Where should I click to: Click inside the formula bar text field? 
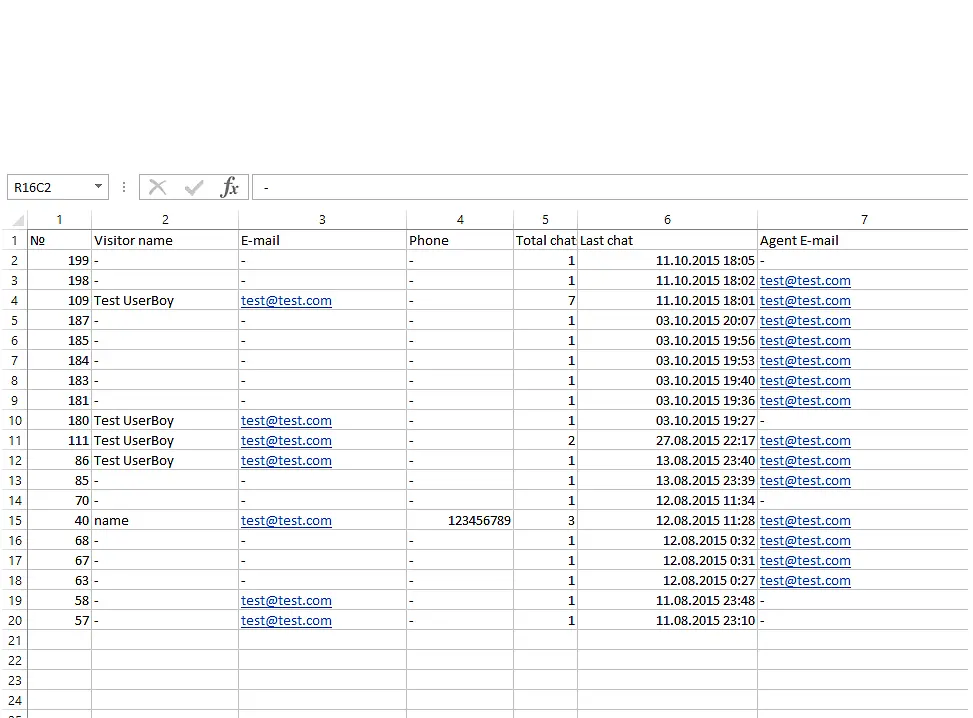click(x=600, y=187)
